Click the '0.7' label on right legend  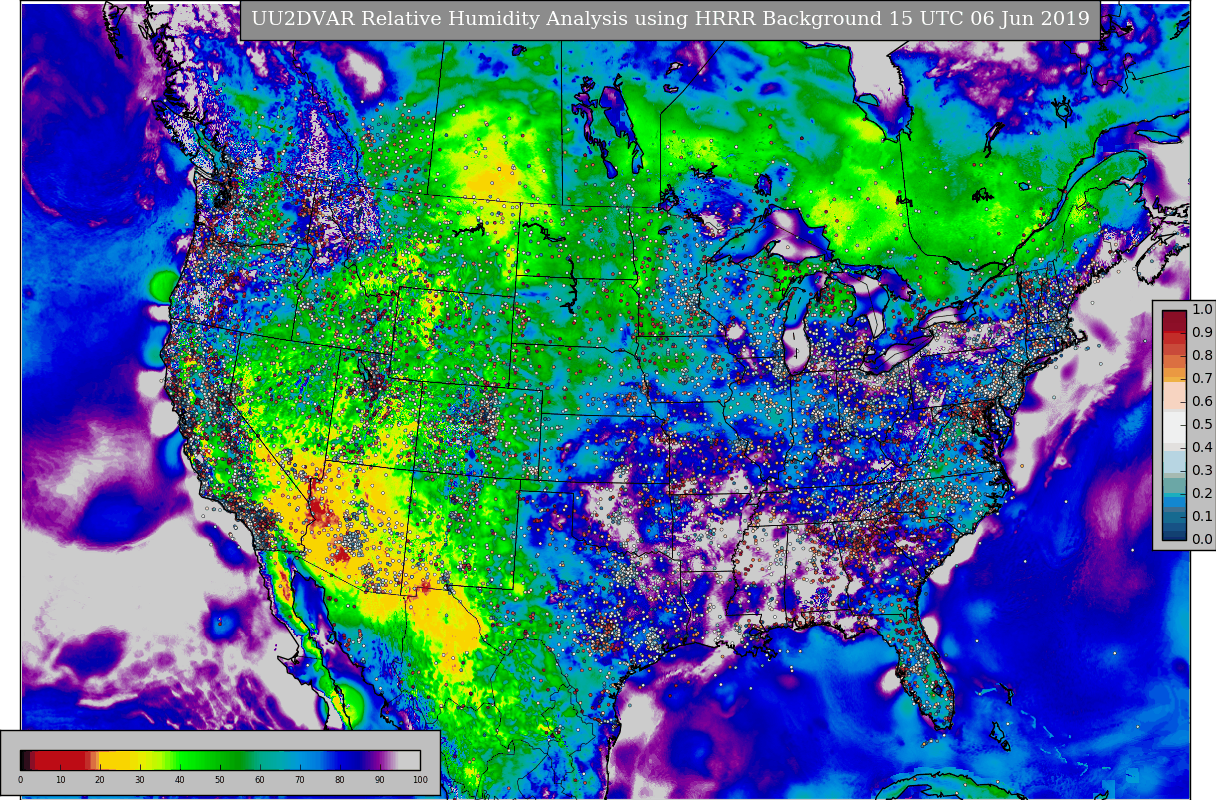click(1202, 379)
